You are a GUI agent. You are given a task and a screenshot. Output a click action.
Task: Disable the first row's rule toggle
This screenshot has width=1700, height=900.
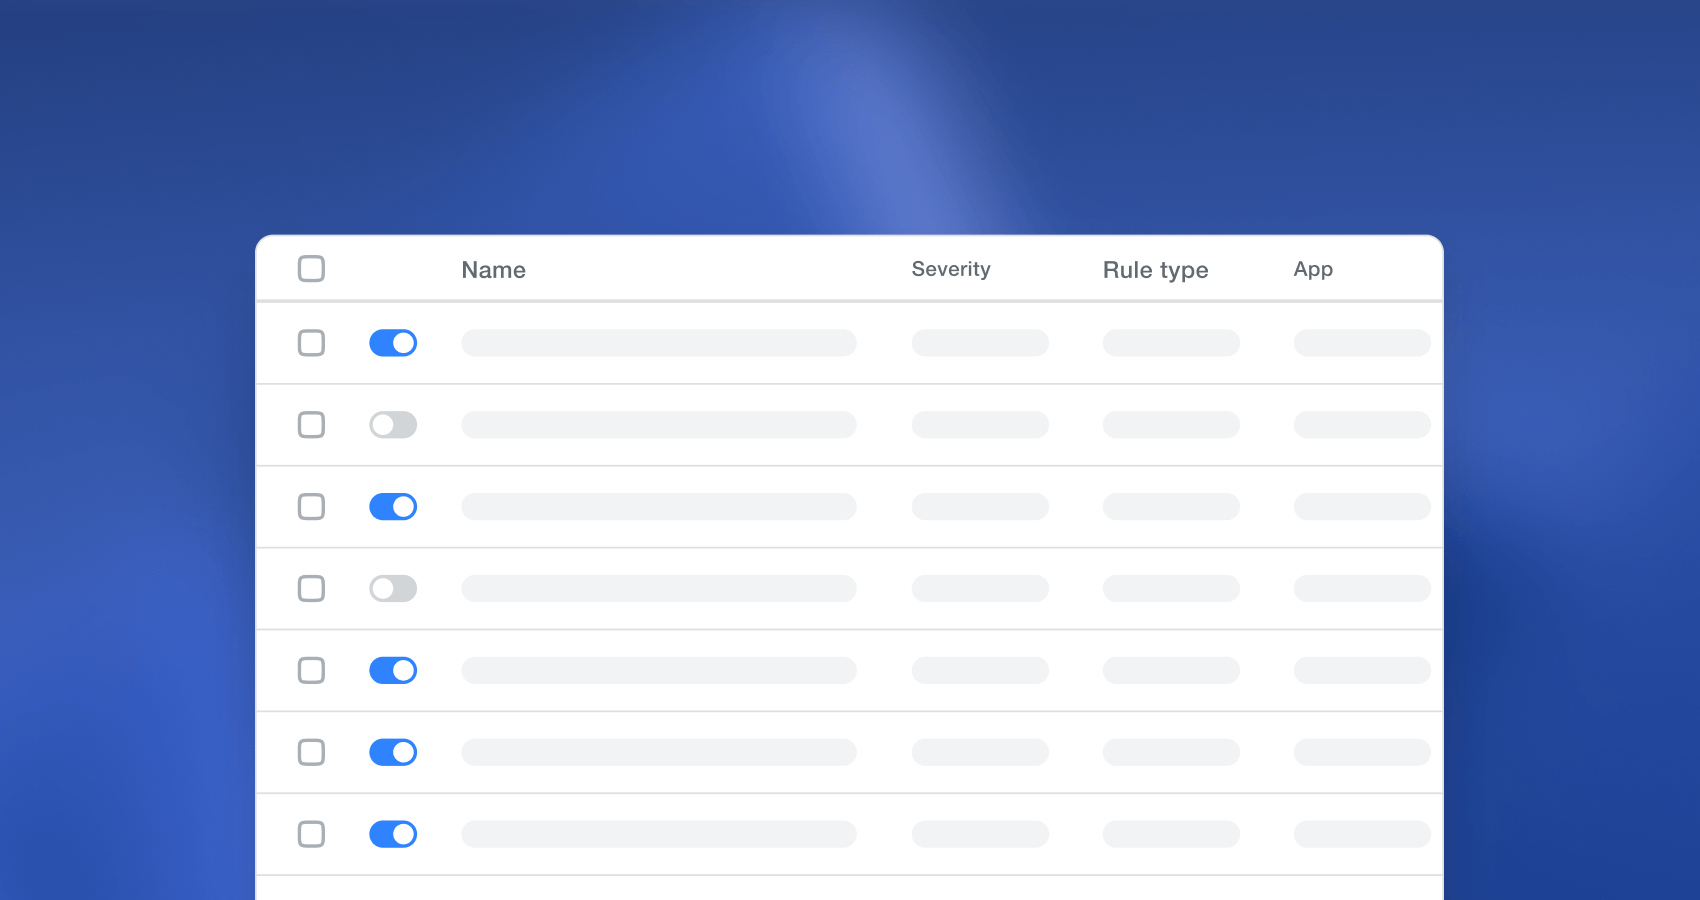[393, 343]
